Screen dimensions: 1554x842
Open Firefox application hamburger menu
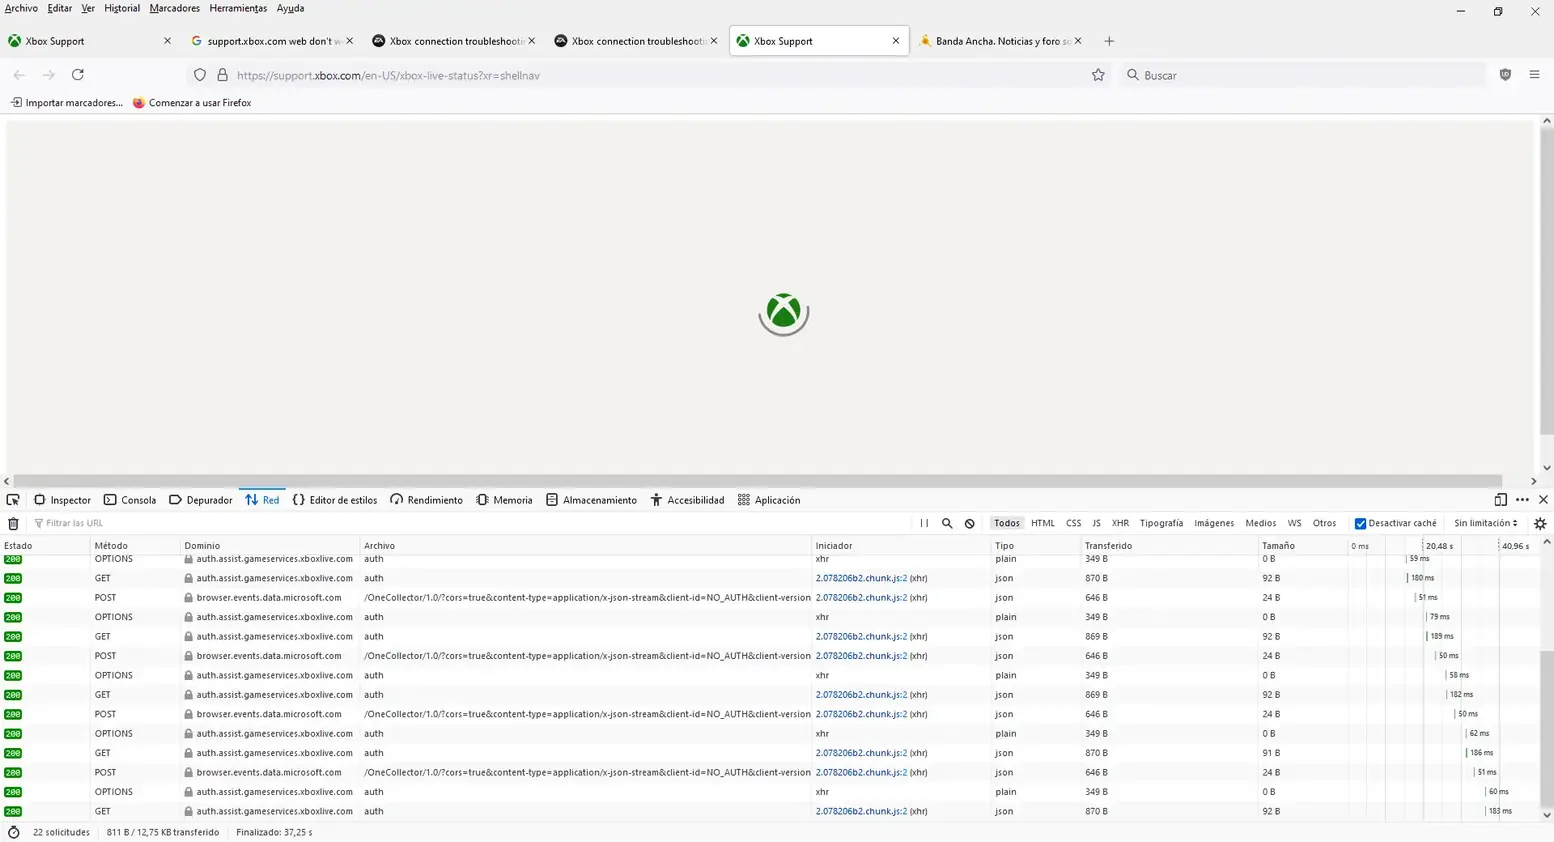point(1534,75)
